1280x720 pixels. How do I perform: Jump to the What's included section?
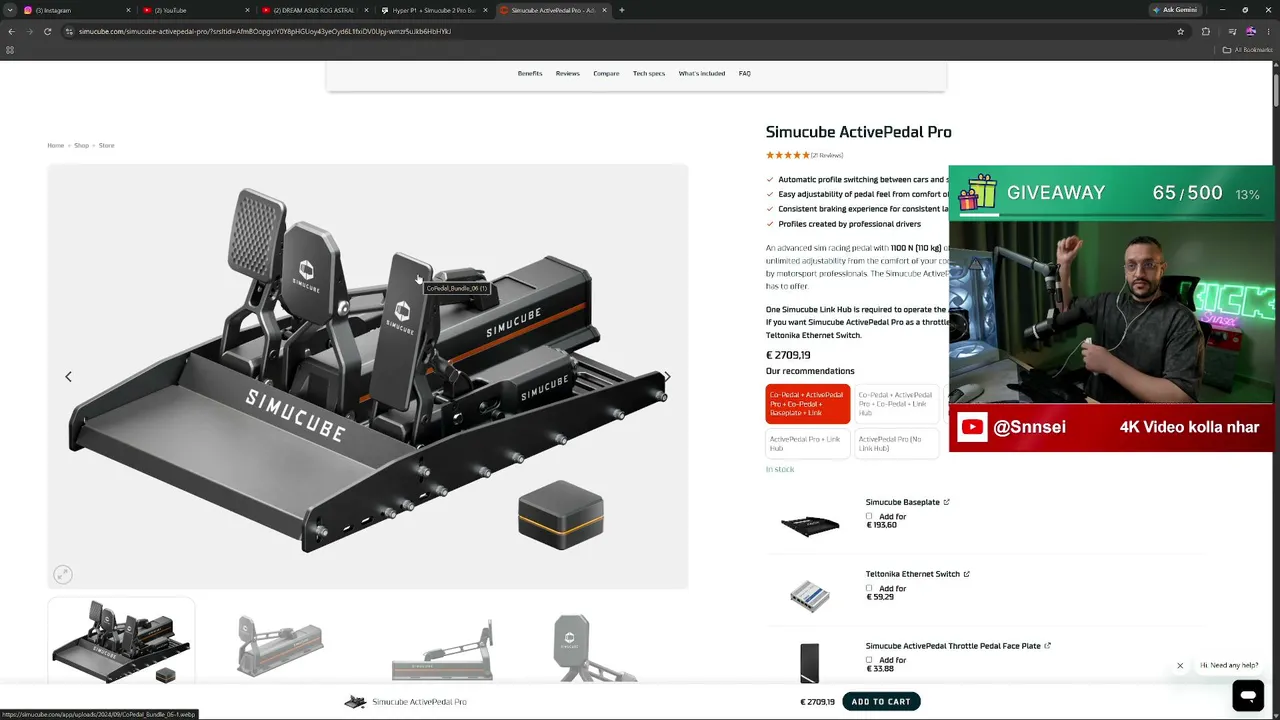tap(702, 73)
